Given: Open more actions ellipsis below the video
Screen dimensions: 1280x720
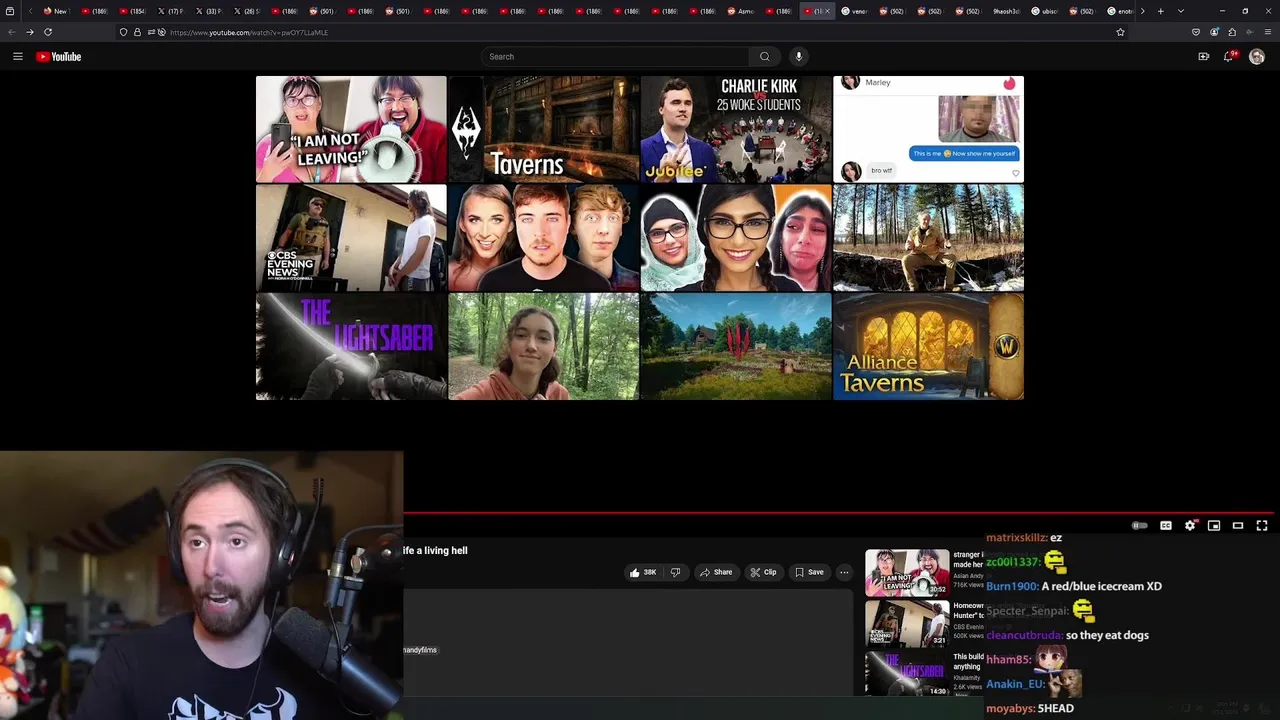Looking at the screenshot, I should coord(844,572).
